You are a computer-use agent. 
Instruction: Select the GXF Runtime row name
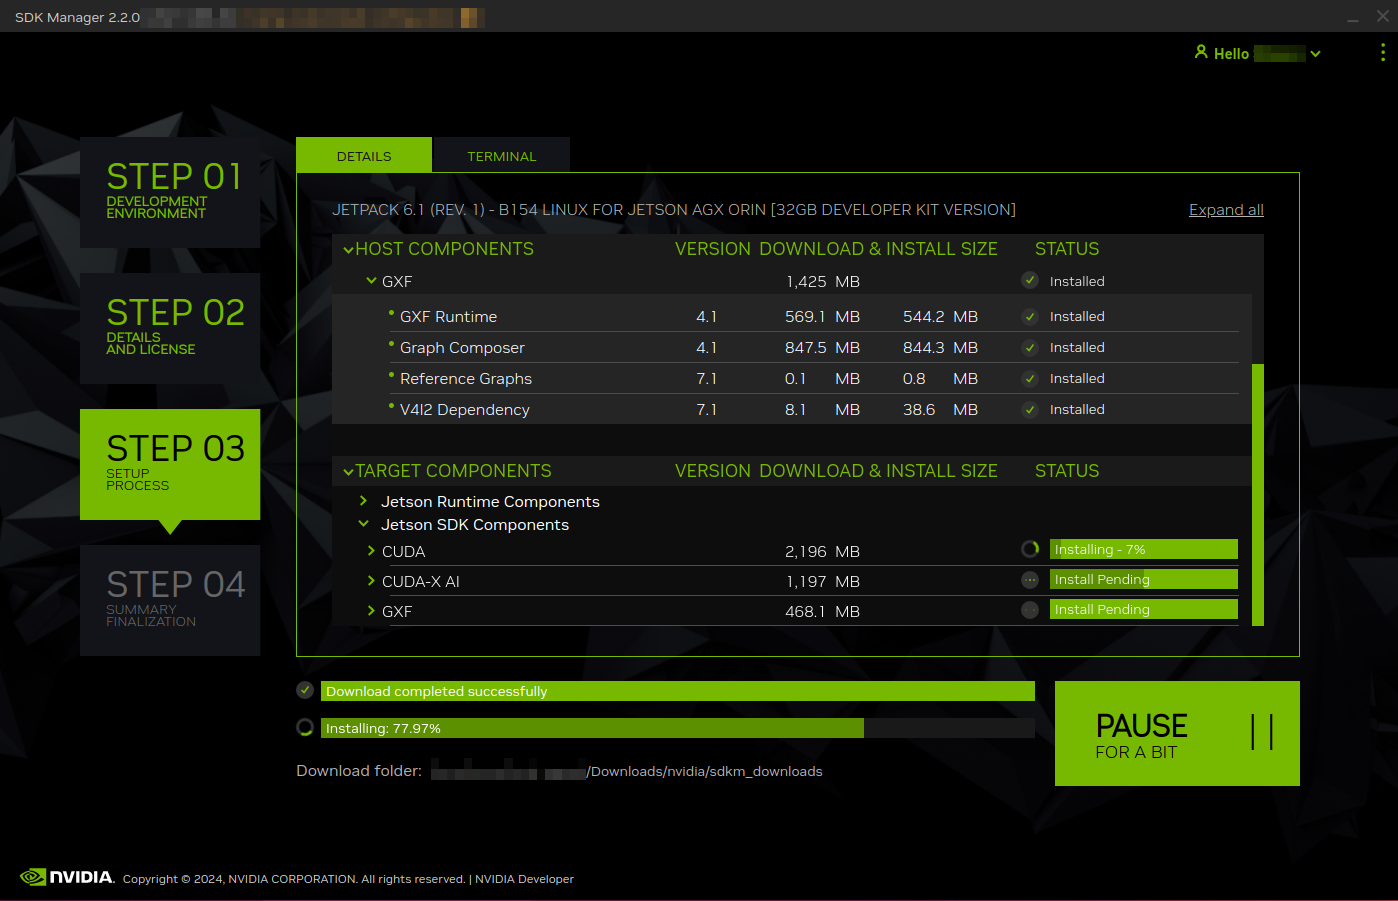tap(448, 317)
